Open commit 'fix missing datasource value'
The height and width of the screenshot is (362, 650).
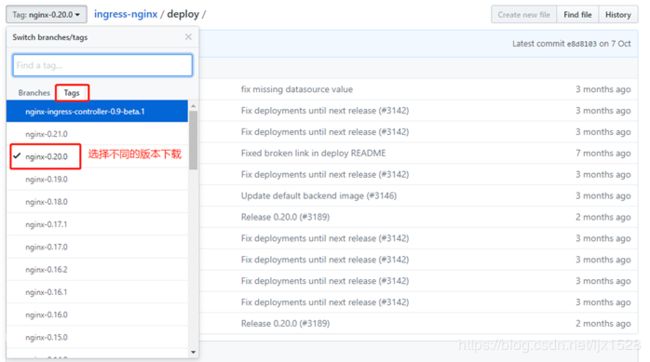coord(297,89)
